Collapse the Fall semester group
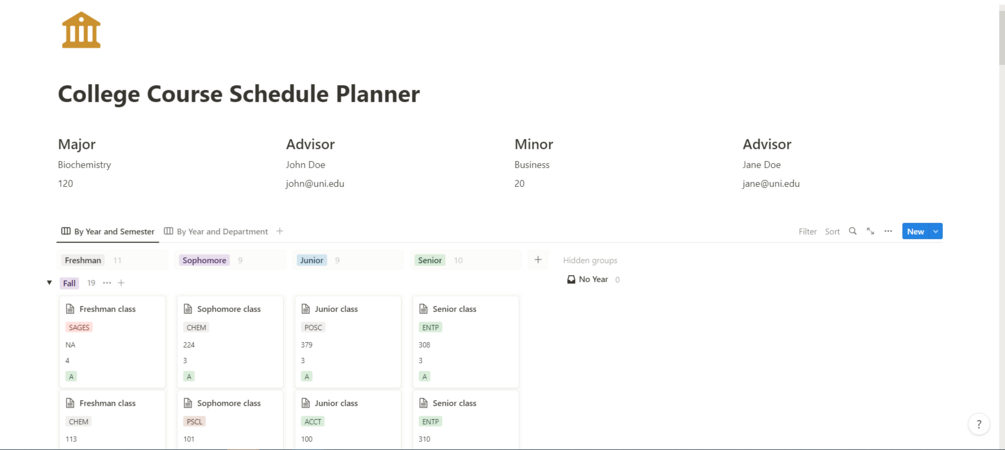Viewport: 1005px width, 450px height. click(x=50, y=283)
